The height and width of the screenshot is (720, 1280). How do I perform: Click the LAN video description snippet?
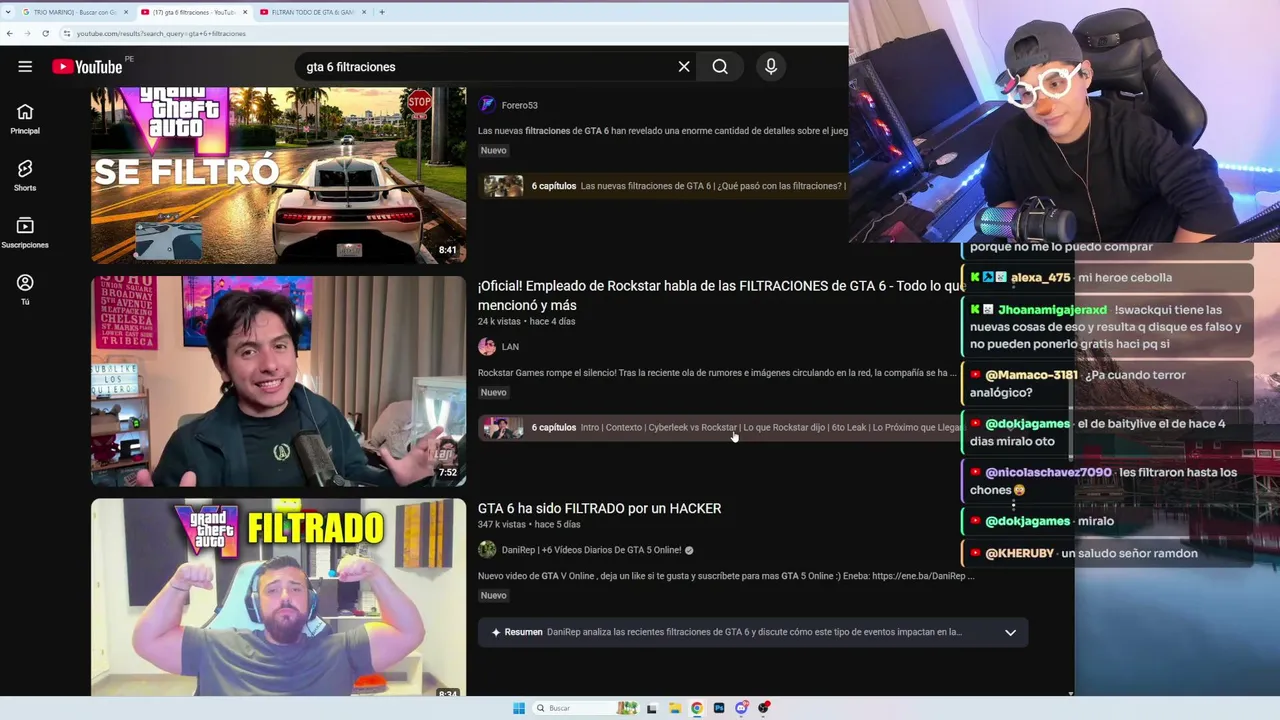pyautogui.click(x=717, y=373)
